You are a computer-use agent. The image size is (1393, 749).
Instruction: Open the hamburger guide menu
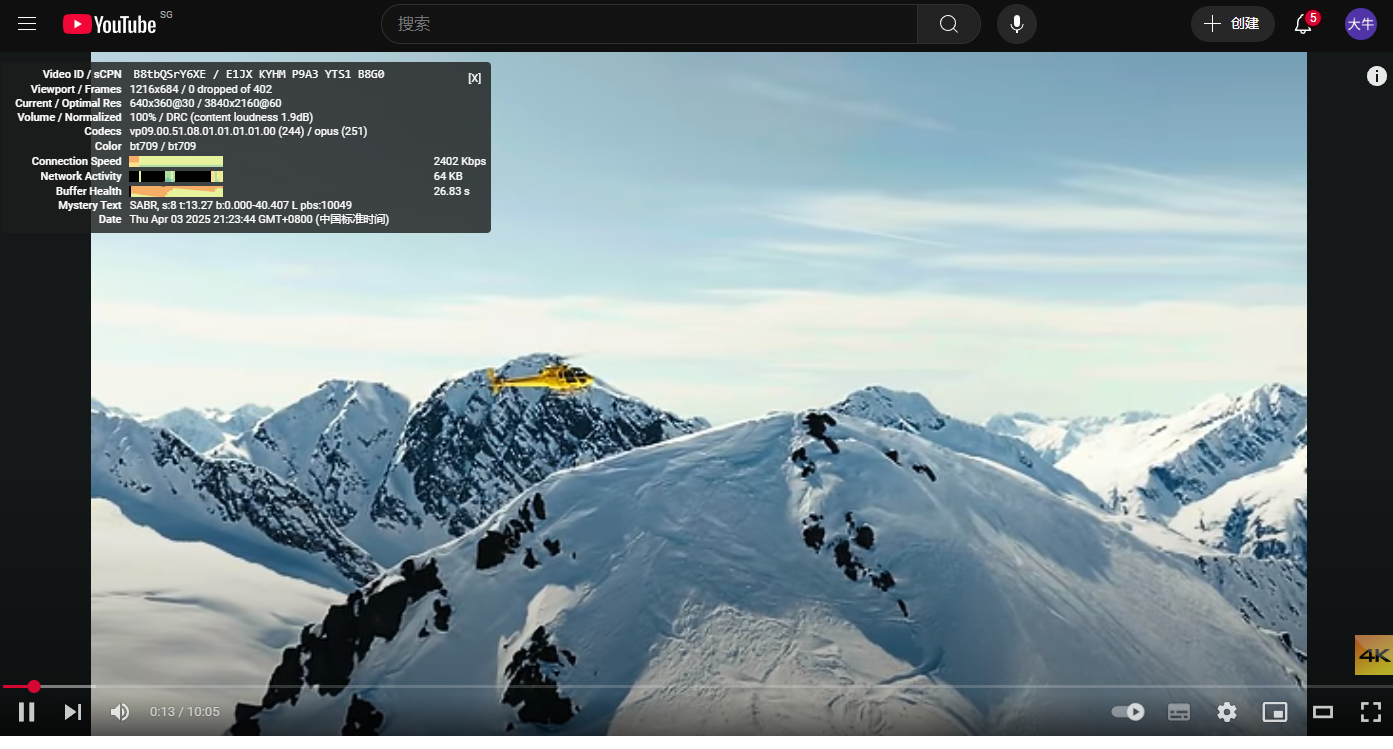tap(27, 23)
